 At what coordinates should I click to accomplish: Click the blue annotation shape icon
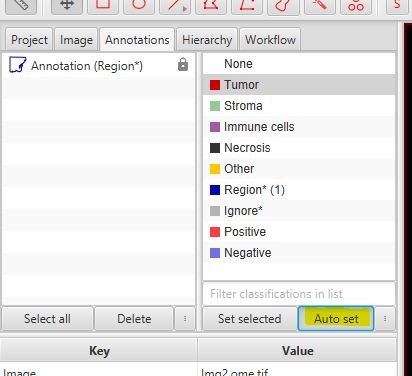pyautogui.click(x=17, y=65)
